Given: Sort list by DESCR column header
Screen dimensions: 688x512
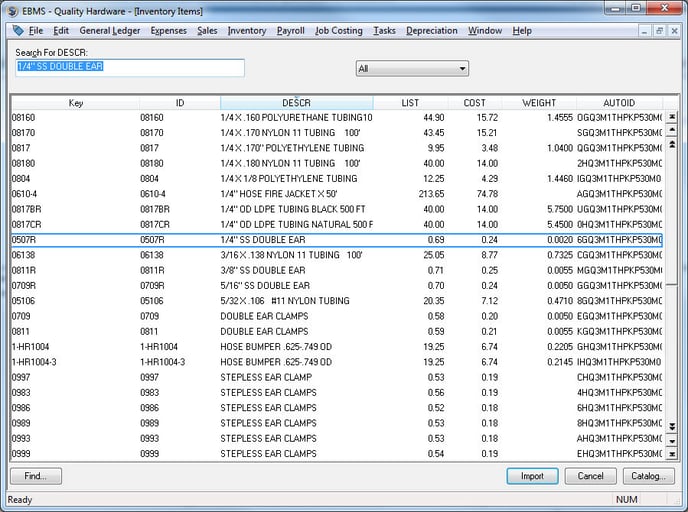Looking at the screenshot, I should point(296,103).
